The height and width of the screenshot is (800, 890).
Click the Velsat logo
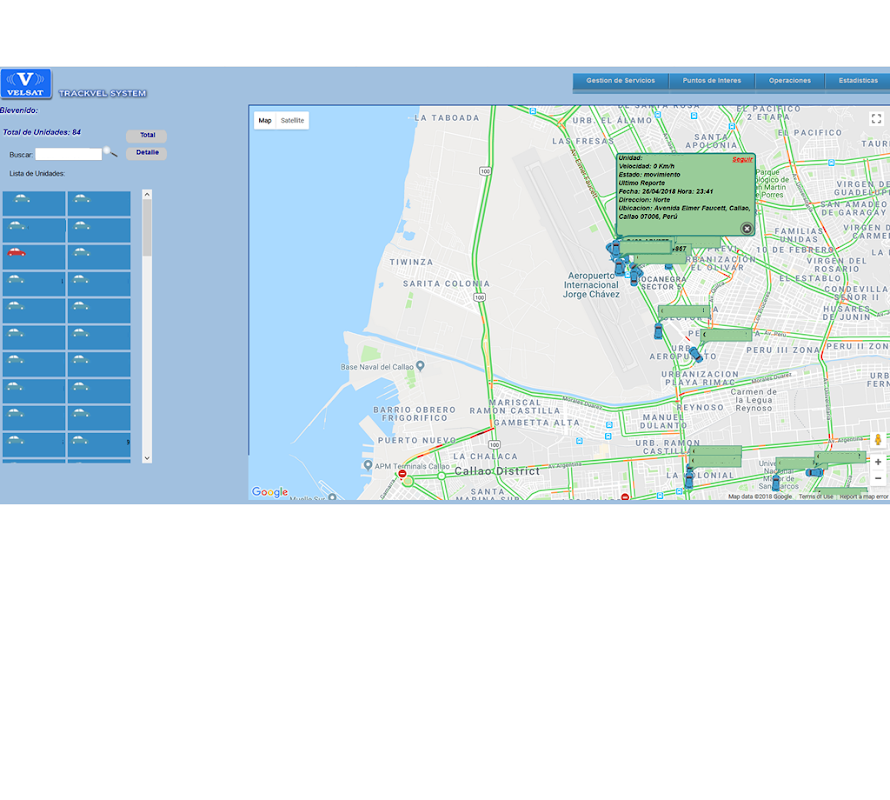(x=26, y=84)
